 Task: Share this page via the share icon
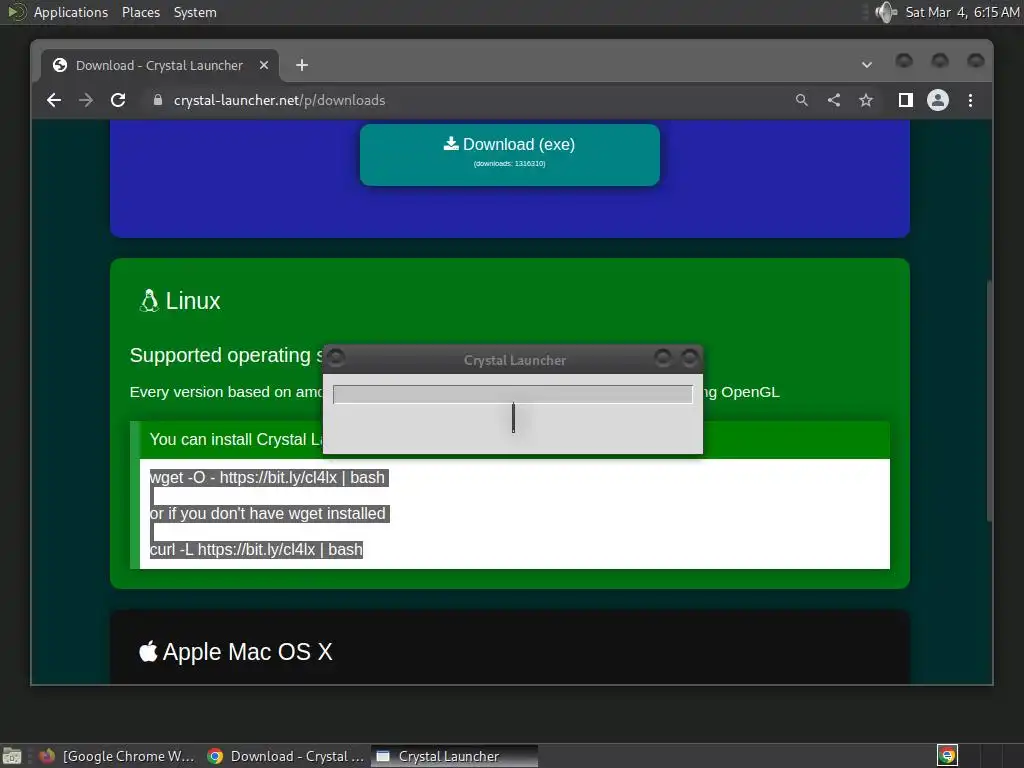pyautogui.click(x=834, y=100)
